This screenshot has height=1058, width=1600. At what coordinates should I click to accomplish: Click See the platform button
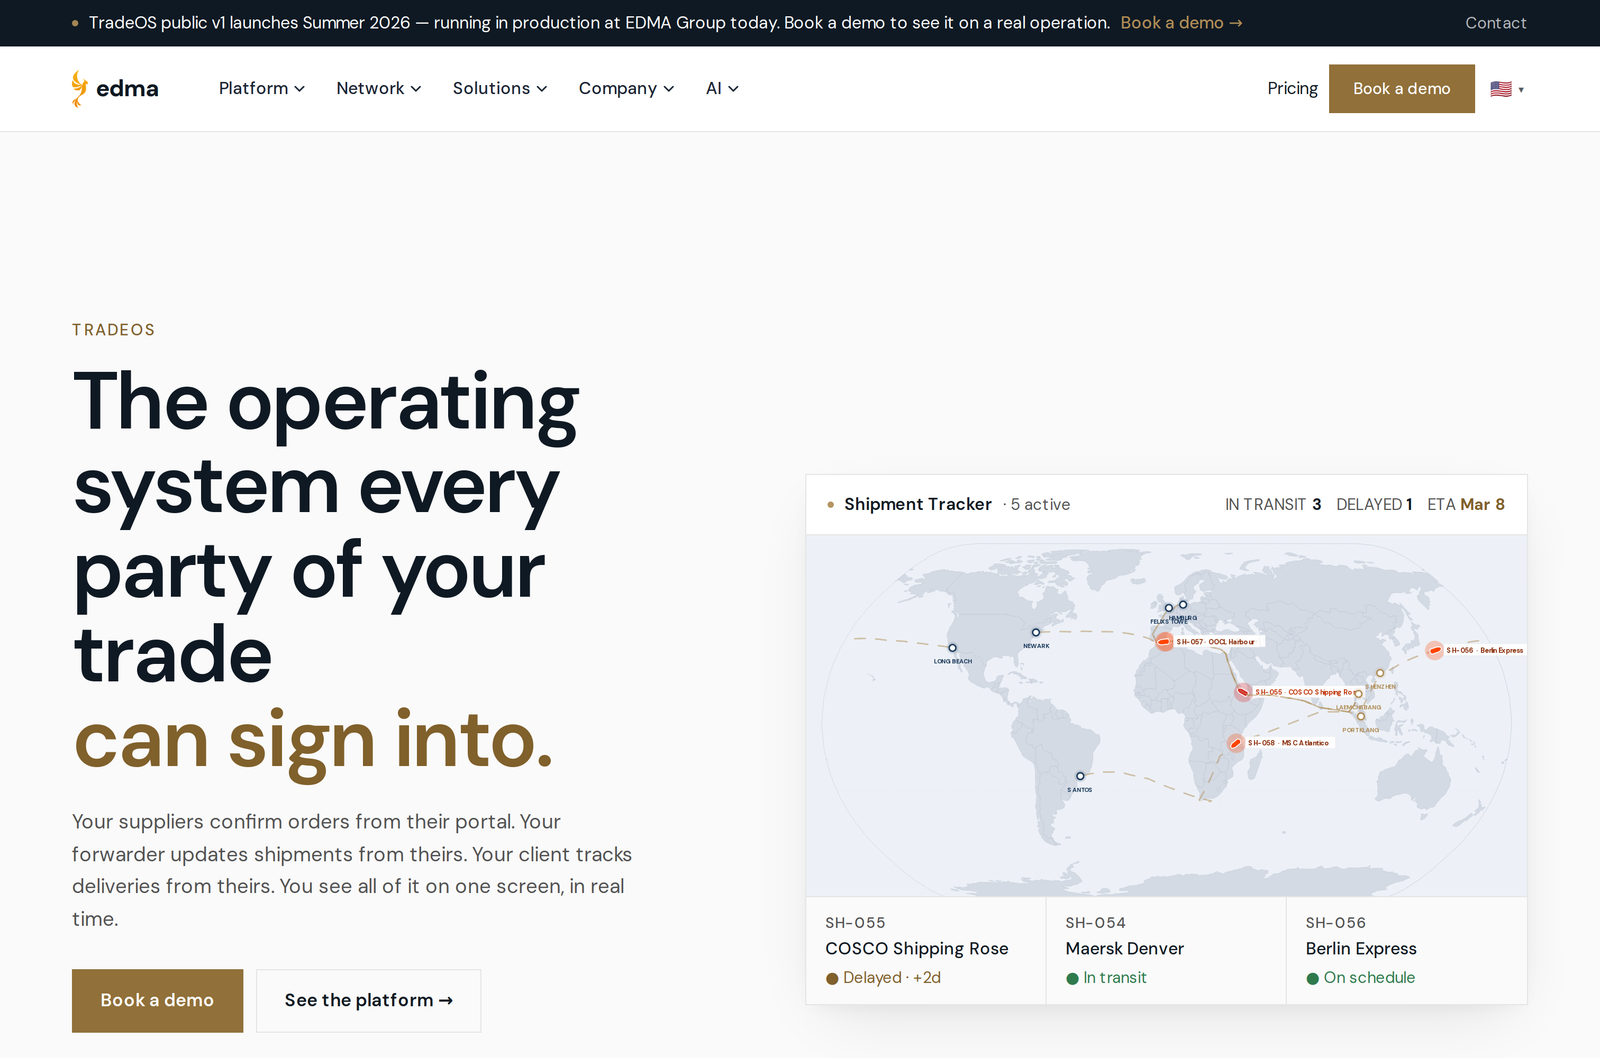368,1000
